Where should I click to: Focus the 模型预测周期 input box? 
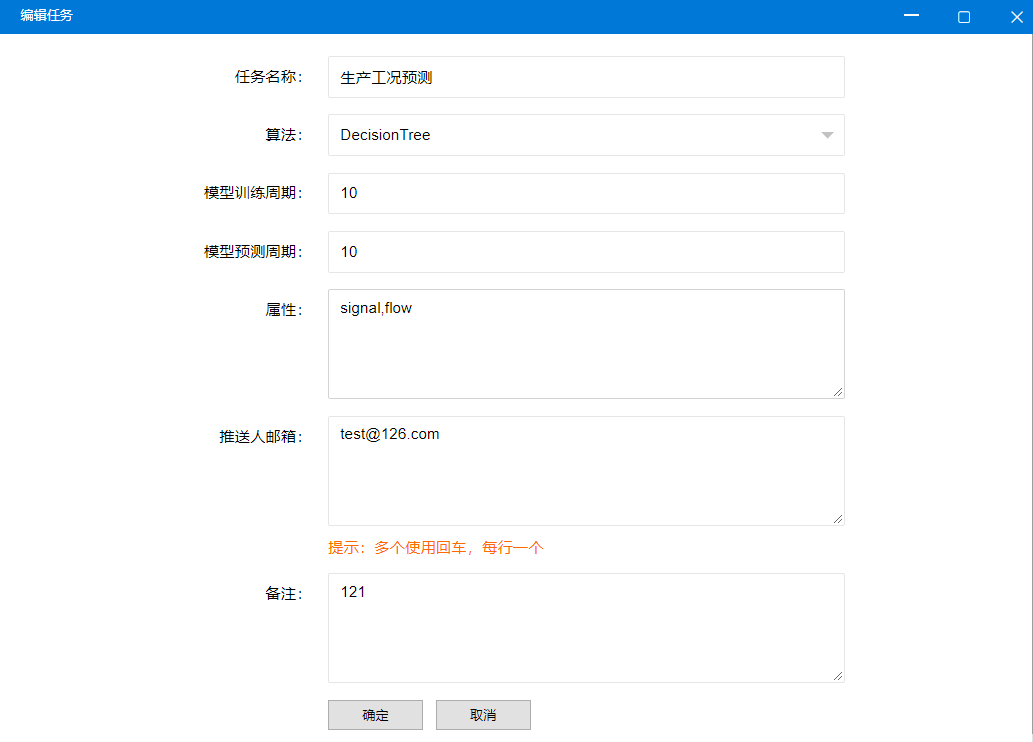click(x=585, y=252)
